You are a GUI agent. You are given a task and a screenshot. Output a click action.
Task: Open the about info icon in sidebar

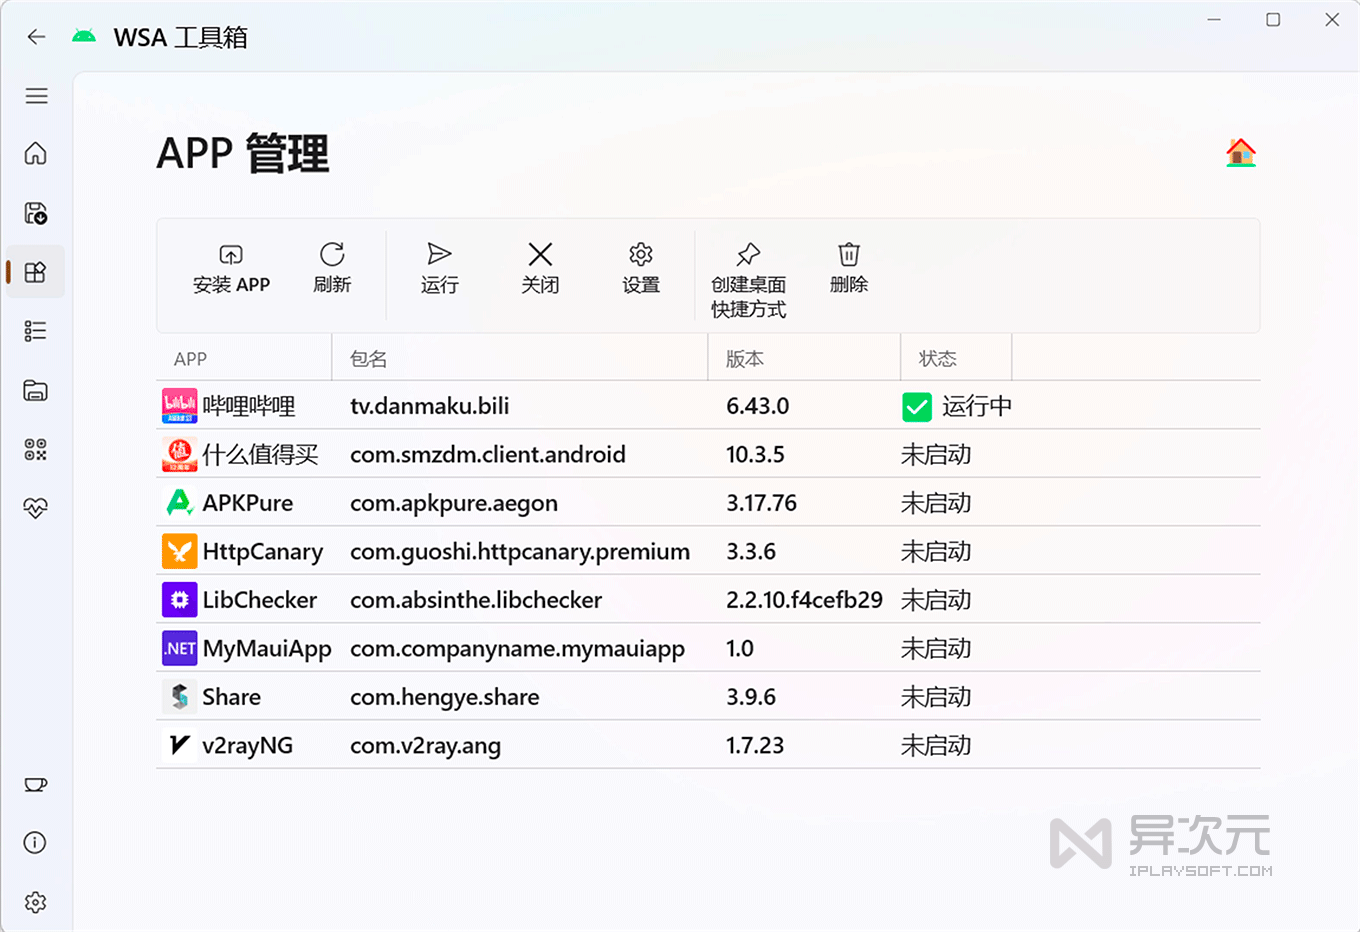tap(35, 843)
